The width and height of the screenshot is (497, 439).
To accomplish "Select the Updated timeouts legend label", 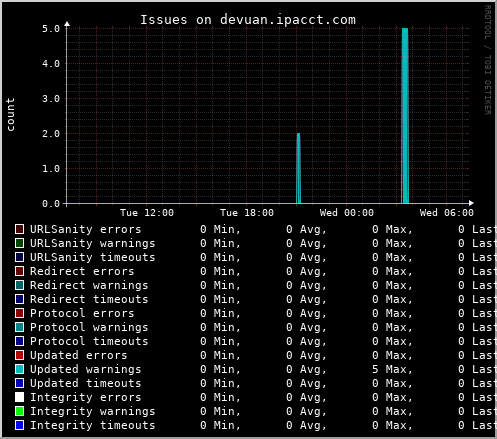I will point(86,383).
